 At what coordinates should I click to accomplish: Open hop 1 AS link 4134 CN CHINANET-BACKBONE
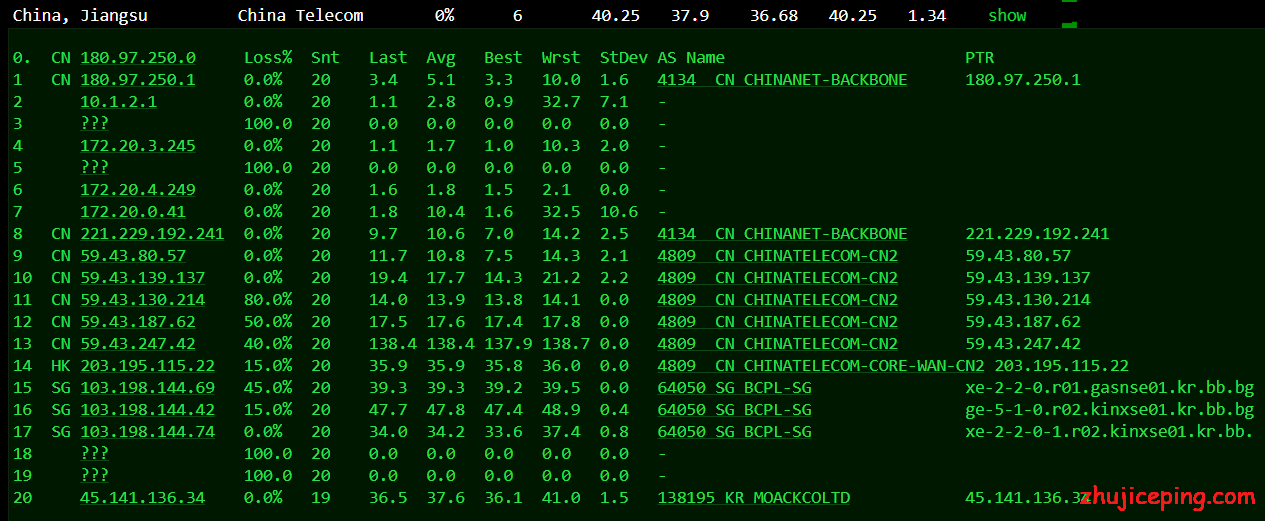[782, 80]
